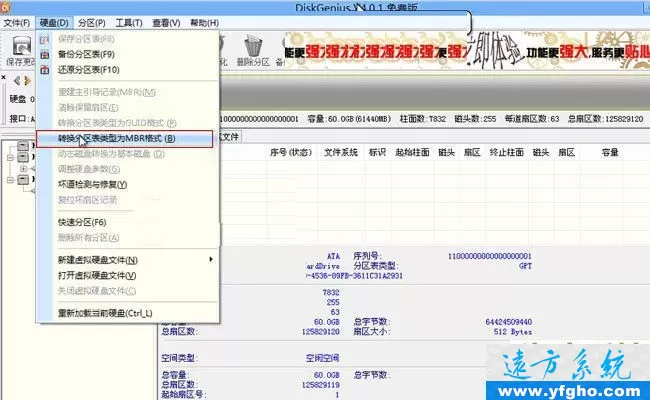The width and height of the screenshot is (650, 400).
Task: Select the bottom disk icon in tree
Action: point(23,179)
